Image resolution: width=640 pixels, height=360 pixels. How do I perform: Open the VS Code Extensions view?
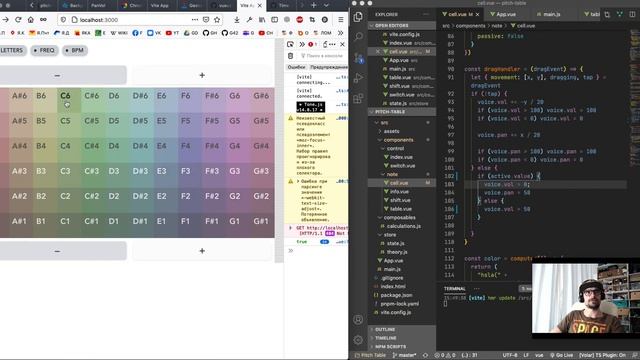pyautogui.click(x=358, y=98)
